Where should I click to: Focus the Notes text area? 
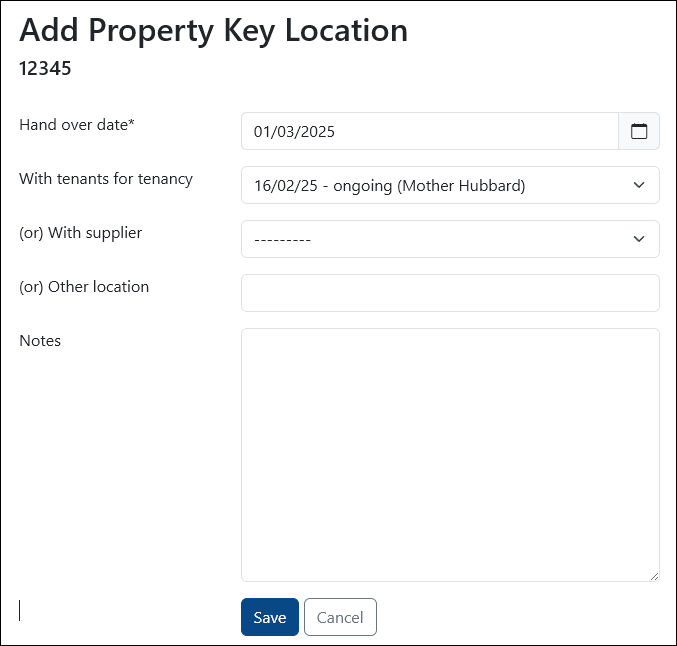[x=450, y=455]
